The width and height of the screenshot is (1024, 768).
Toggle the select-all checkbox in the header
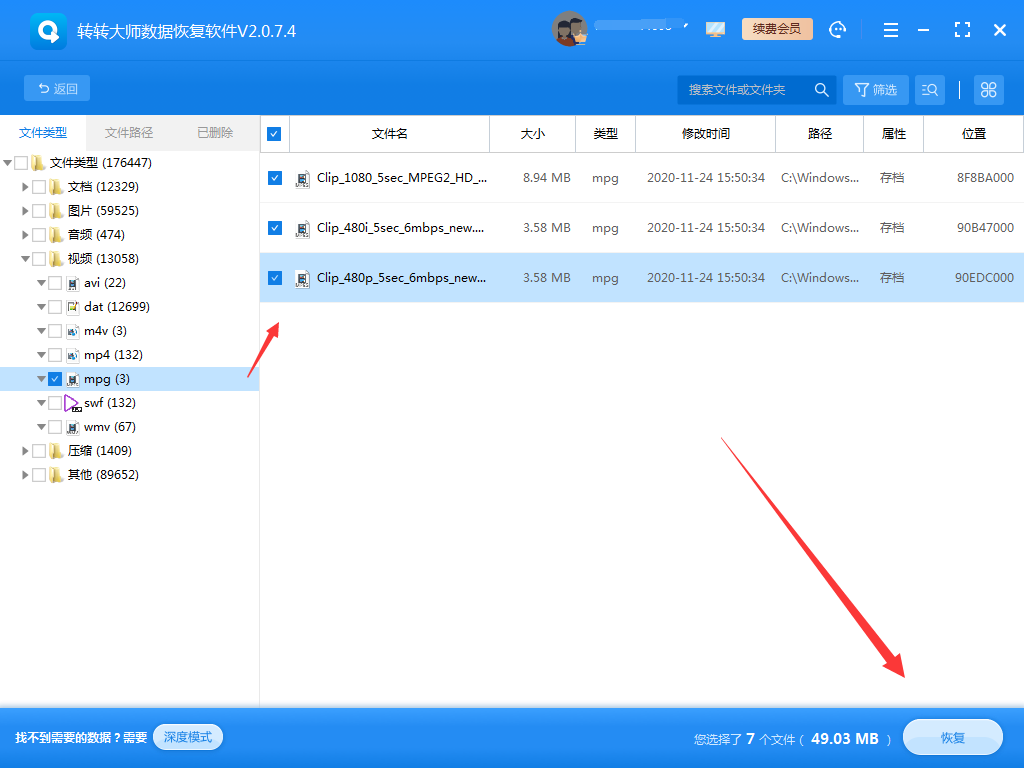click(273, 133)
